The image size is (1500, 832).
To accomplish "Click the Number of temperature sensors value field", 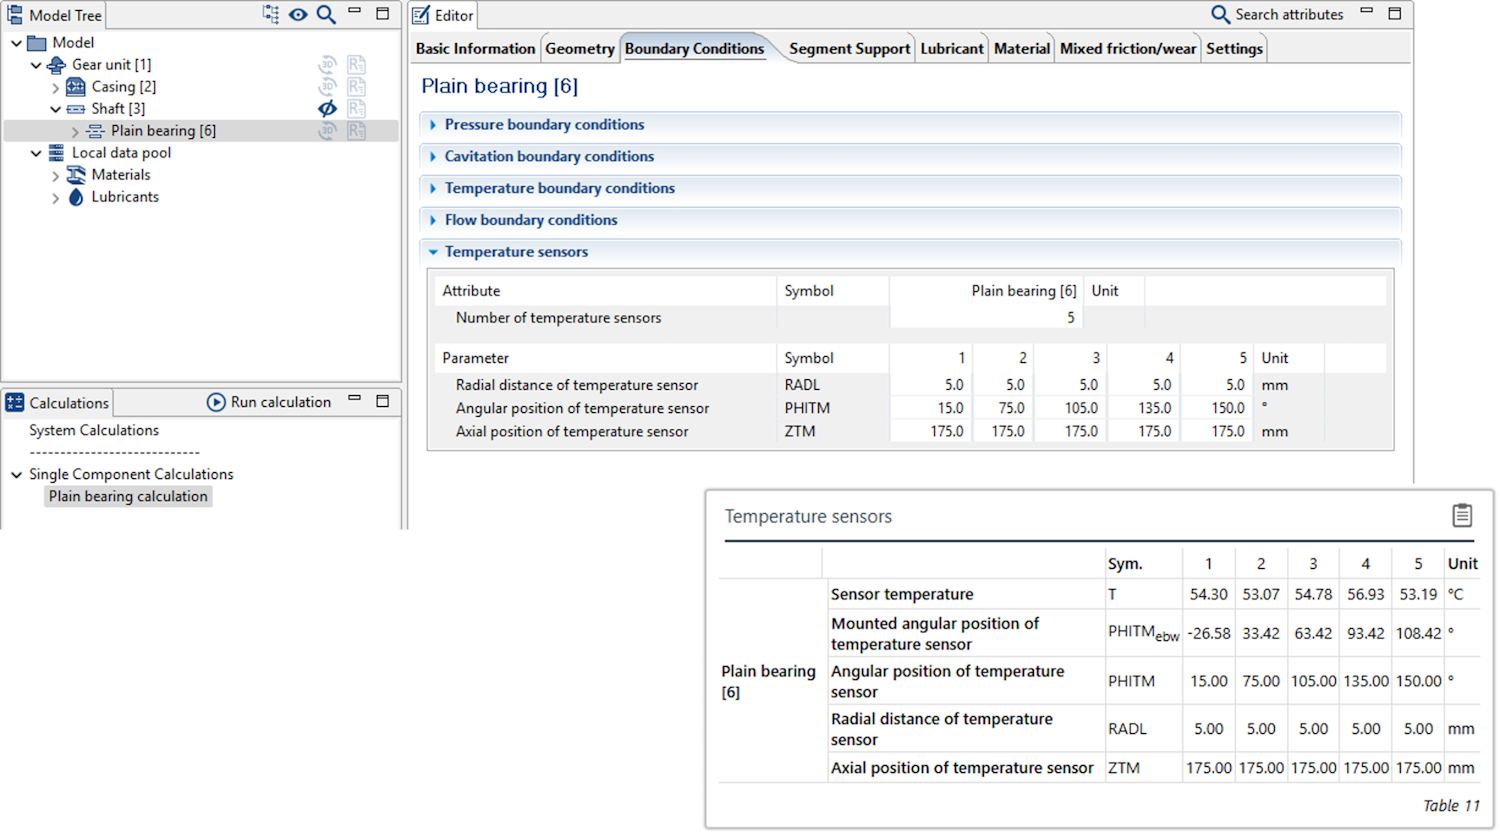I will click(x=985, y=318).
